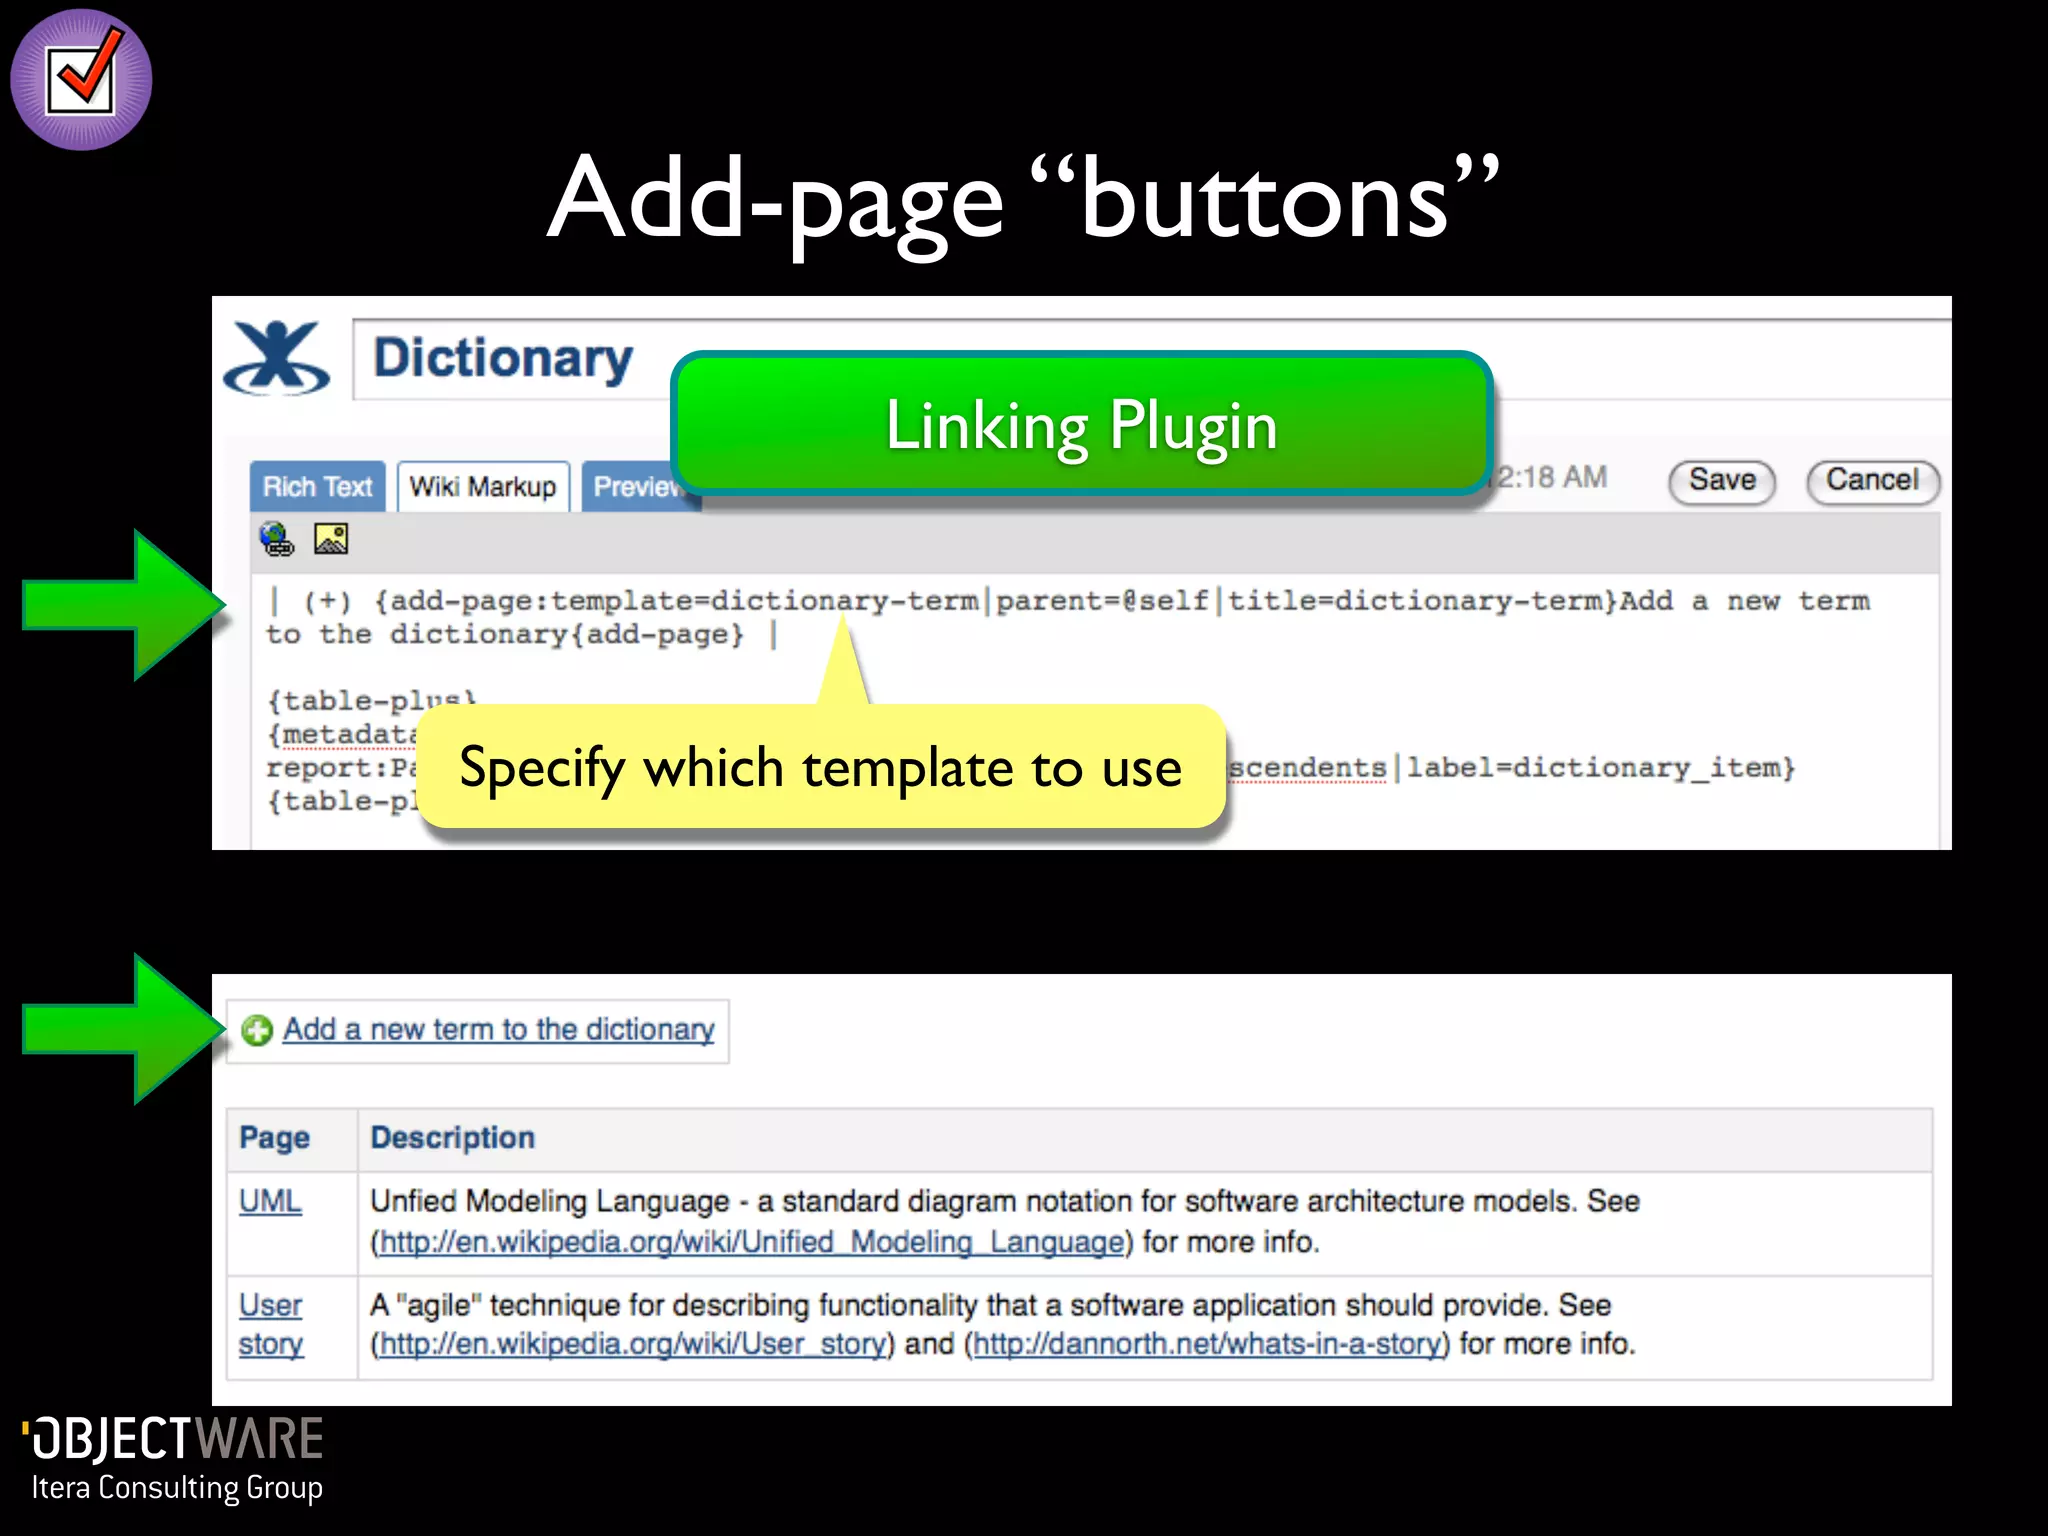Click the Save button
This screenshot has height=1536, width=2048.
[1722, 481]
